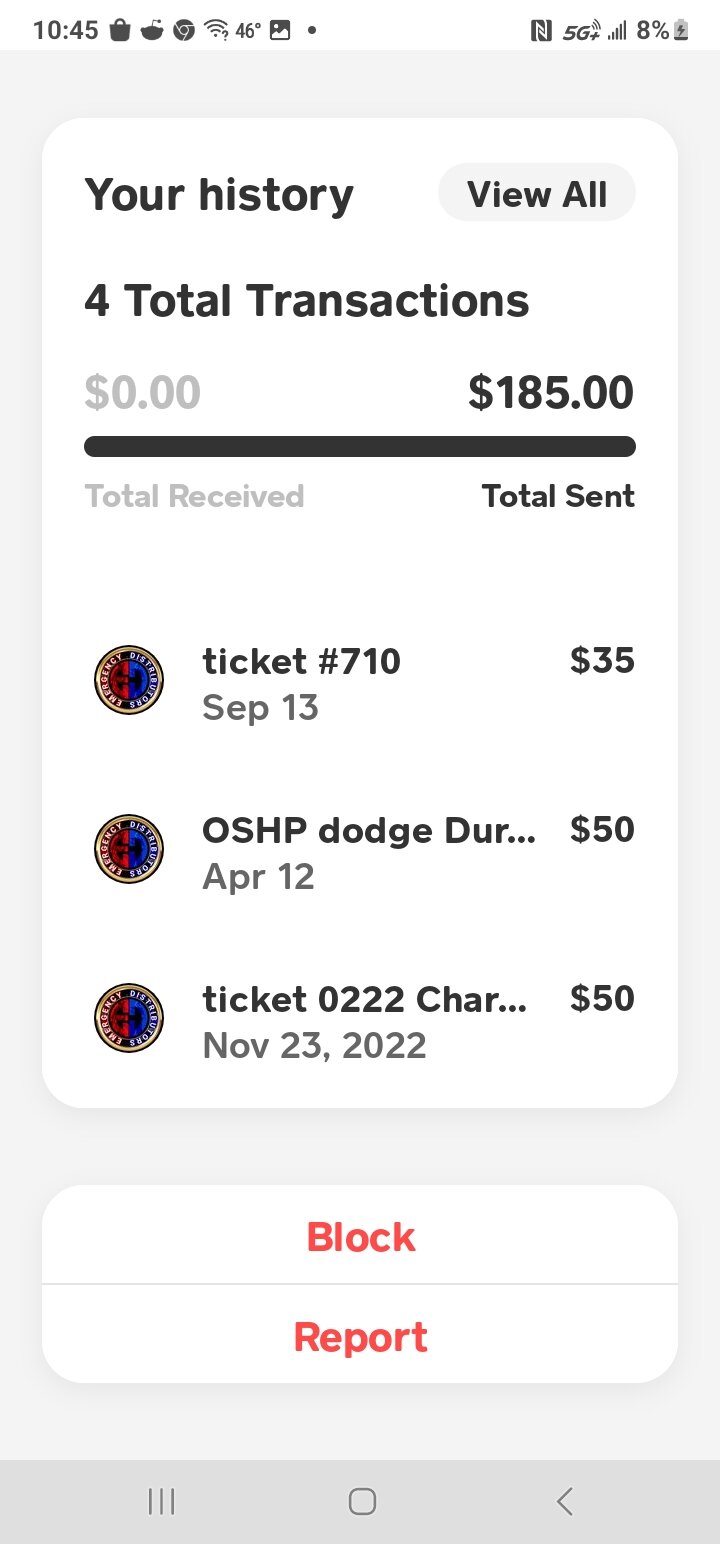
Task: Tap the avatar beside OSHP dodge transaction
Action: tap(129, 849)
